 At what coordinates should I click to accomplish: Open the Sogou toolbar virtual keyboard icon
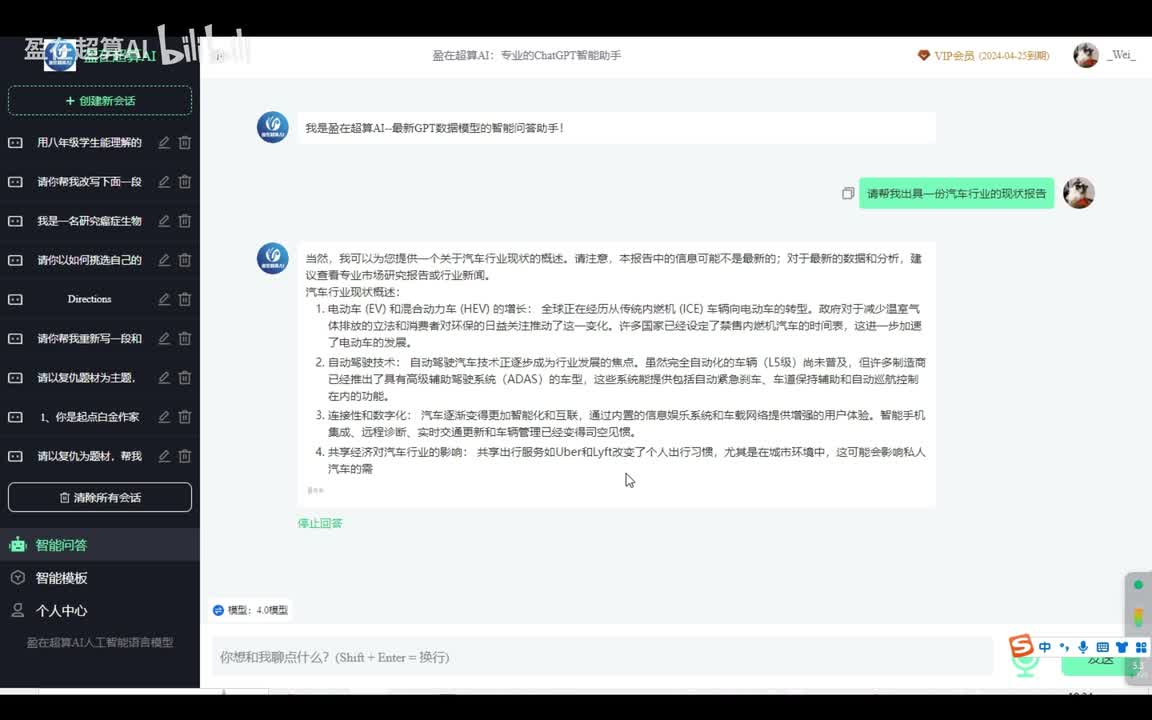[1102, 647]
